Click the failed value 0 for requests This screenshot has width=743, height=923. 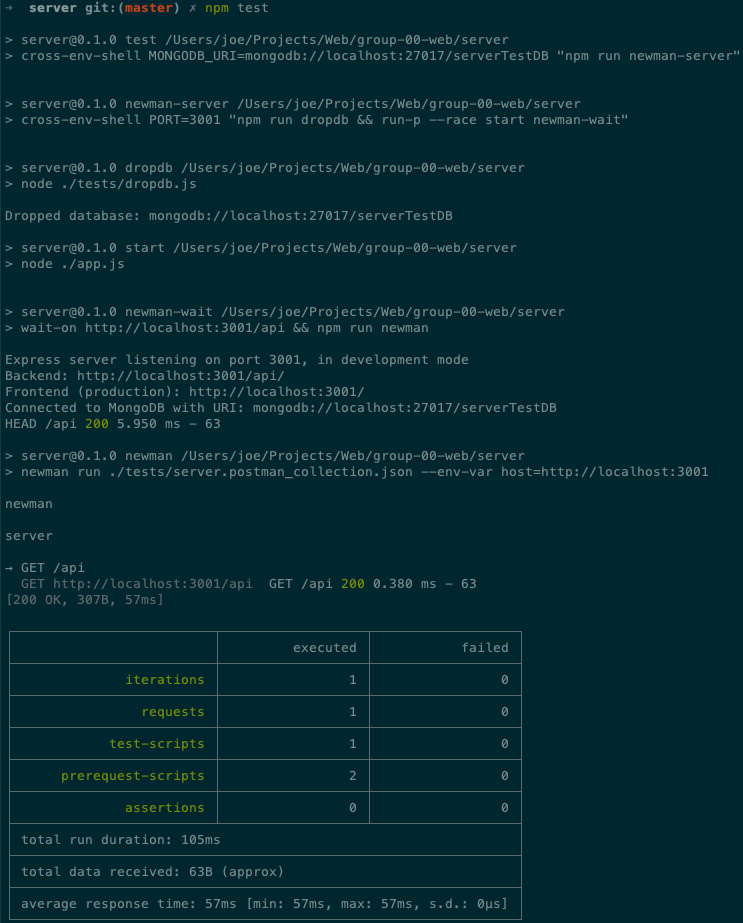coord(505,712)
